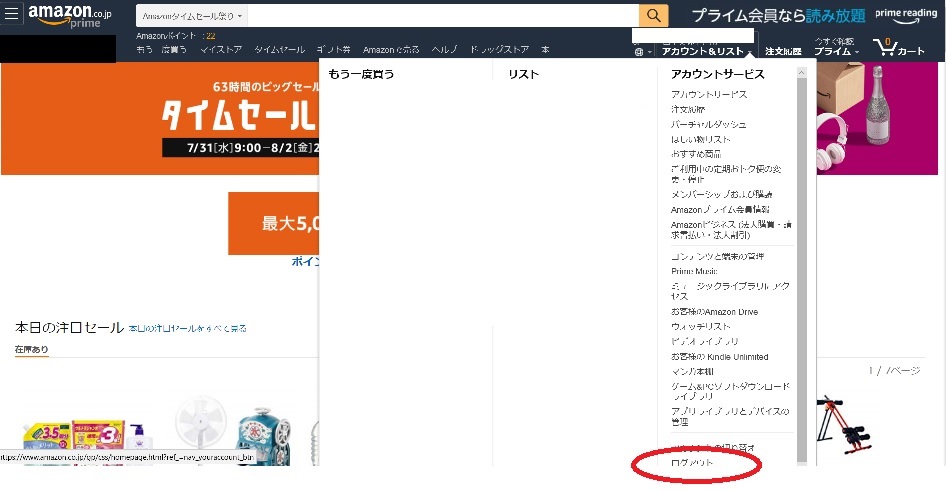
Task: Click the prime reading logo
Action: click(906, 16)
